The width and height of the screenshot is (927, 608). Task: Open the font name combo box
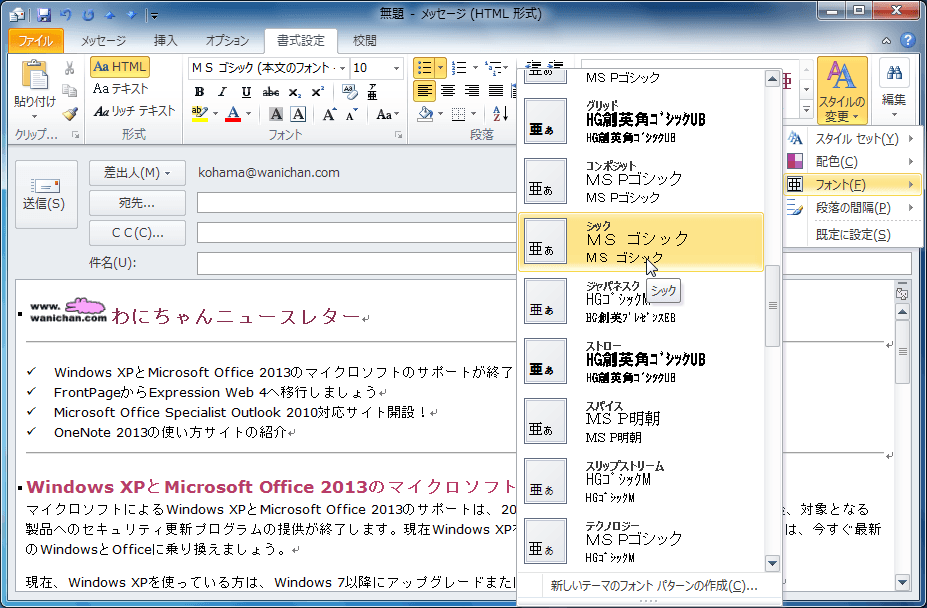click(x=268, y=69)
